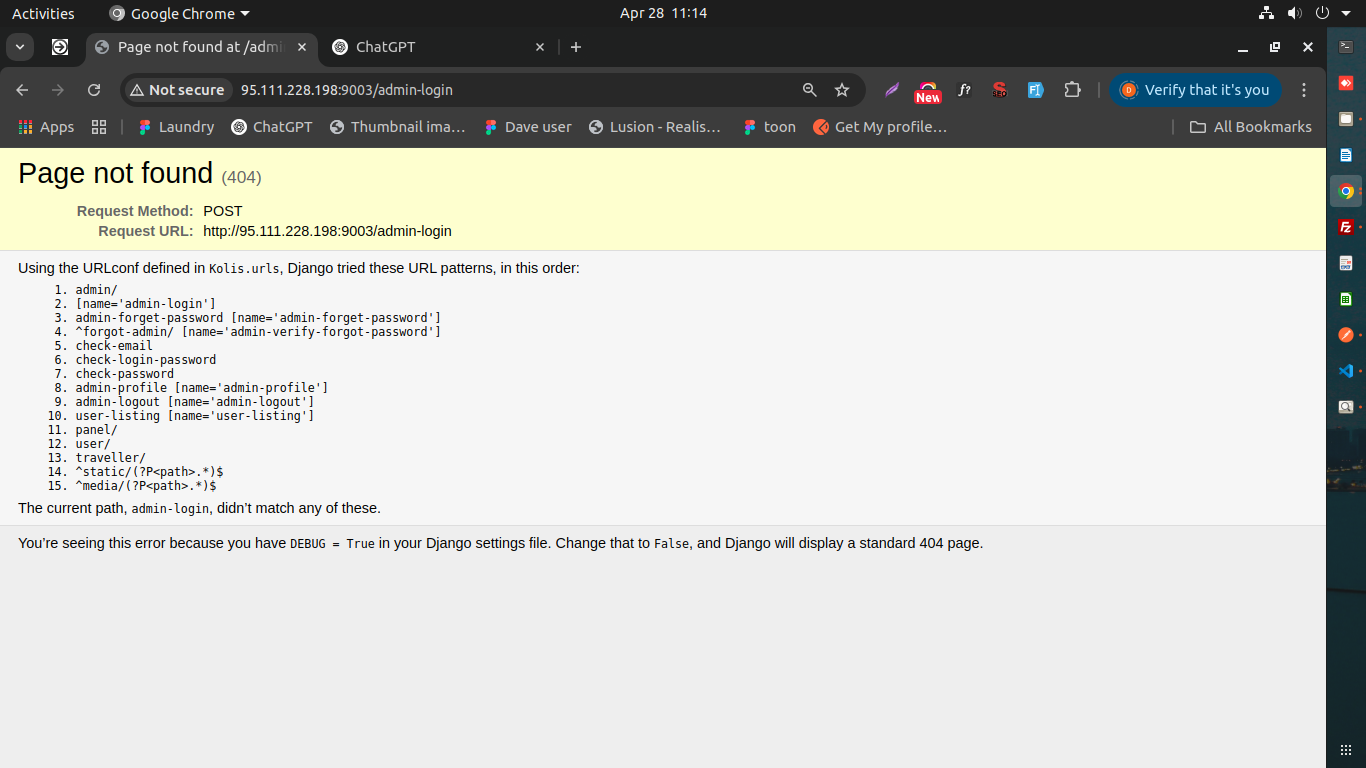
Task: Launch Visual Studio Code from dock
Action: click(1346, 371)
